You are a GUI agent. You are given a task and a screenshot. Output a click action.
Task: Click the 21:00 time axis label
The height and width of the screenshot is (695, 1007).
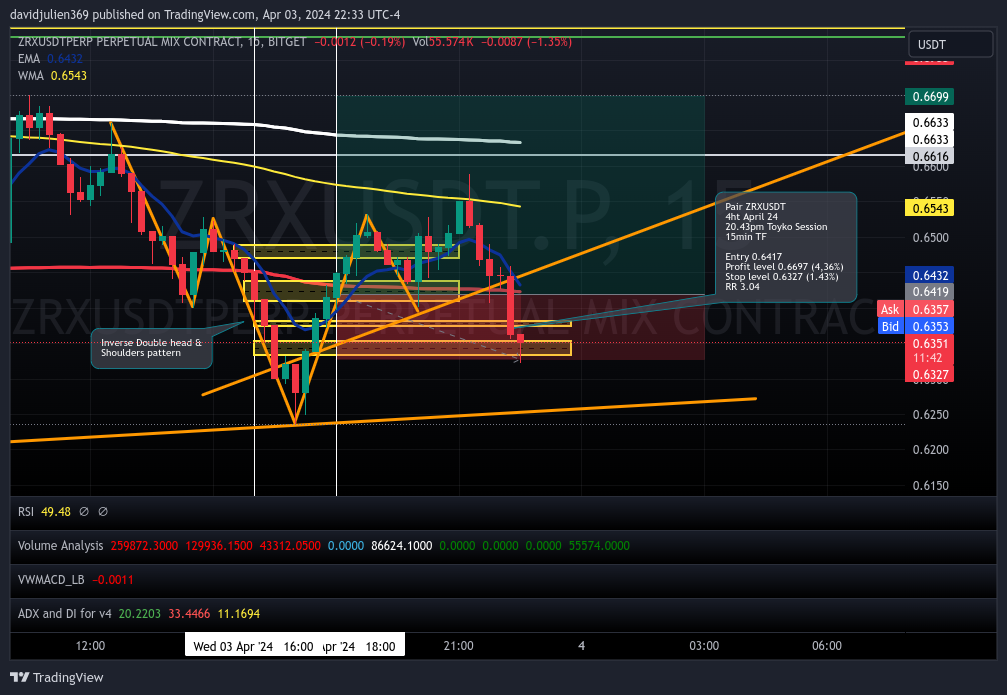[x=459, y=646]
